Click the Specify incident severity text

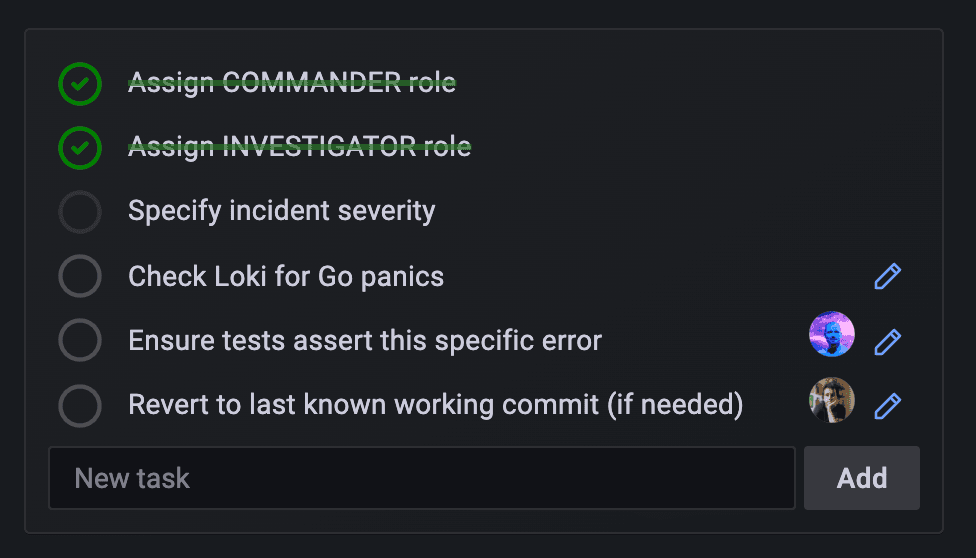tap(281, 211)
